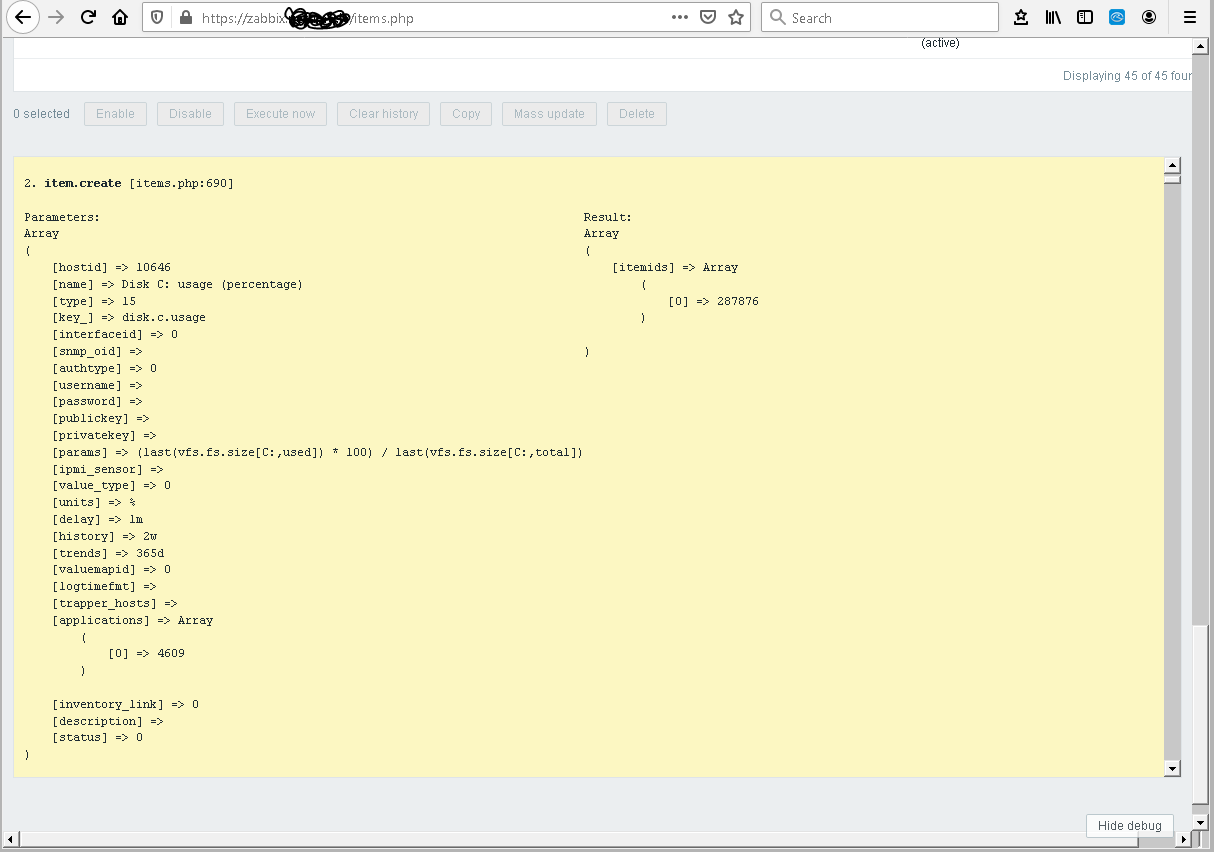The image size is (1214, 852).
Task: Click the Enable button
Action: 115,114
